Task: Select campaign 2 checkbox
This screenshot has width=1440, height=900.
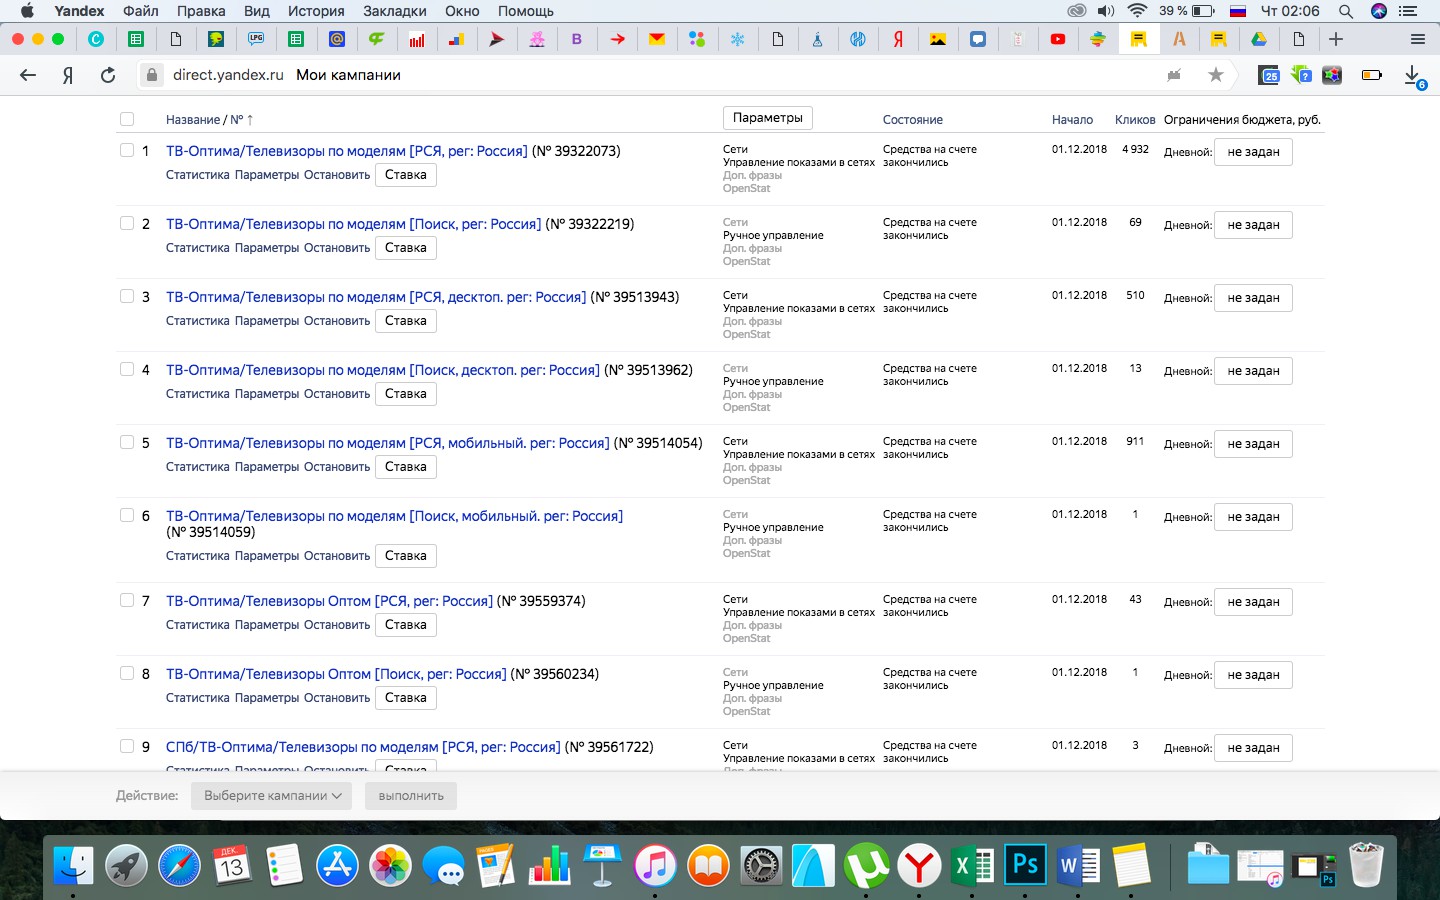Action: coord(127,223)
